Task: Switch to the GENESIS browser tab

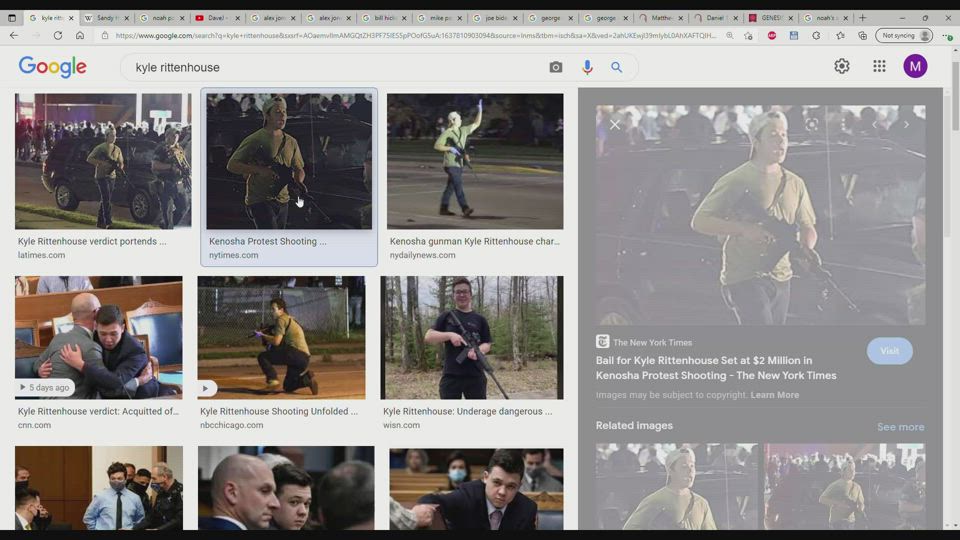Action: [769, 18]
